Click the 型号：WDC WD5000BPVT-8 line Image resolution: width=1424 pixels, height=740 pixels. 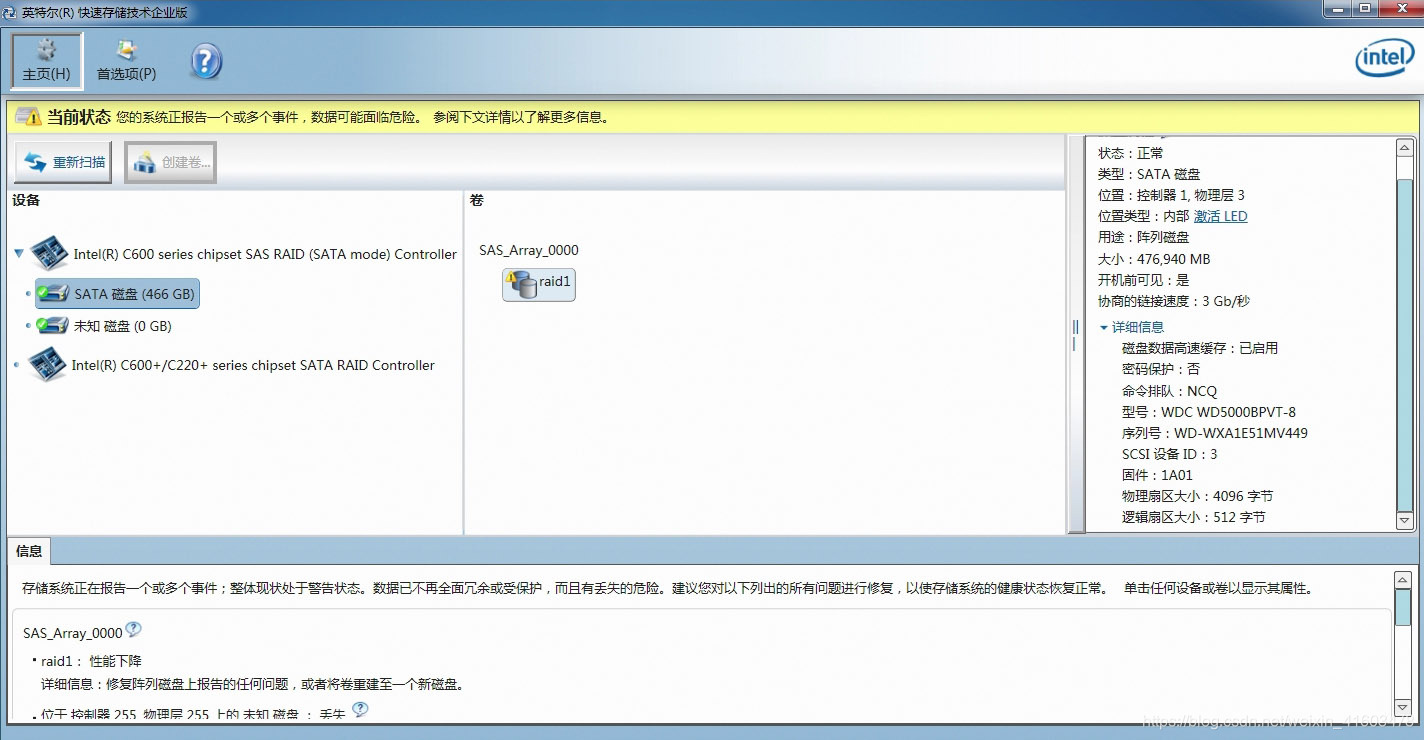(x=1209, y=412)
